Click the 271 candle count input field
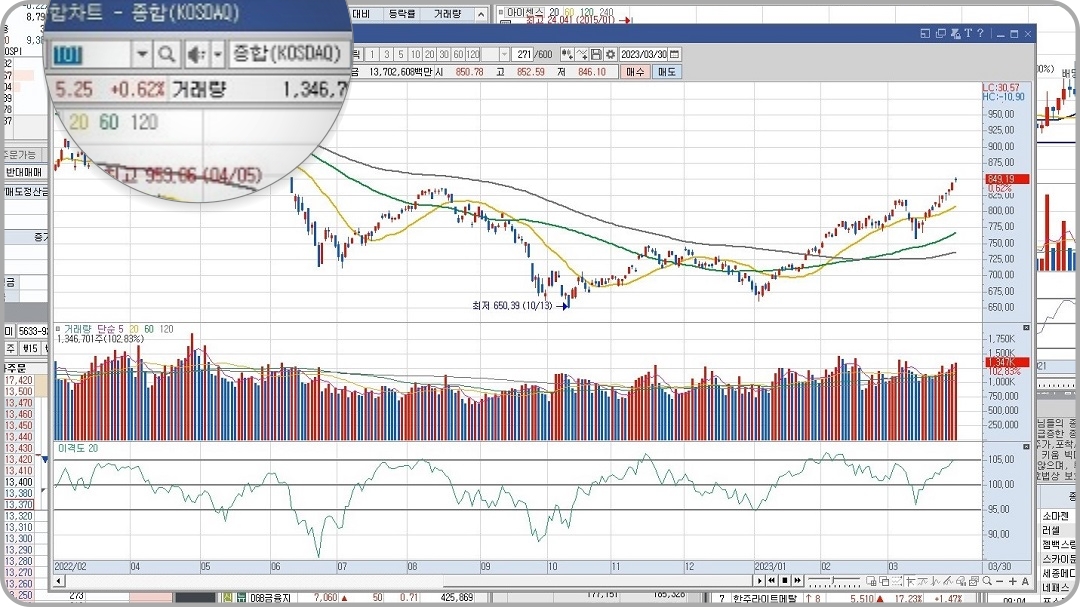 point(523,54)
